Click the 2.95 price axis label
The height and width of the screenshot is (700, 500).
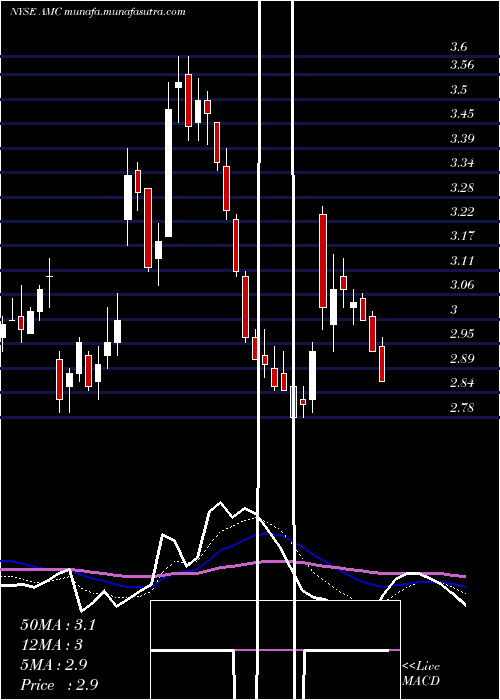pos(462,334)
